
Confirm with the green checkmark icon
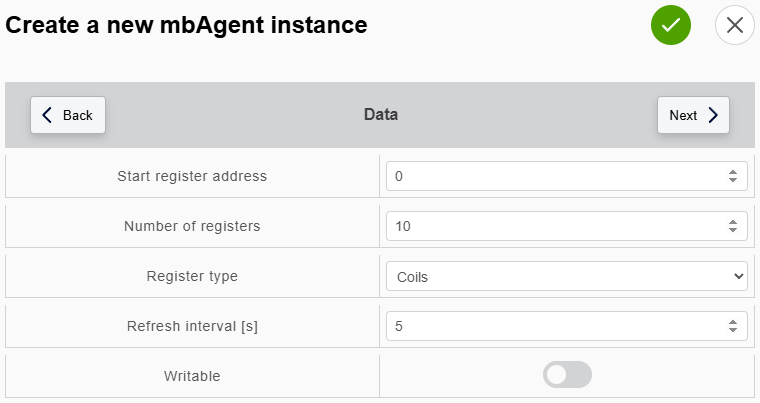point(671,25)
